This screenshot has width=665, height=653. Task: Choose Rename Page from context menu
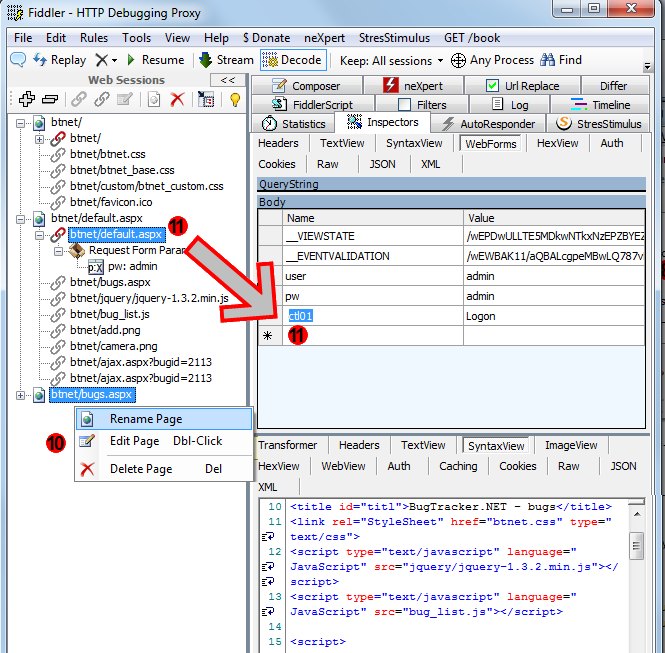point(164,419)
